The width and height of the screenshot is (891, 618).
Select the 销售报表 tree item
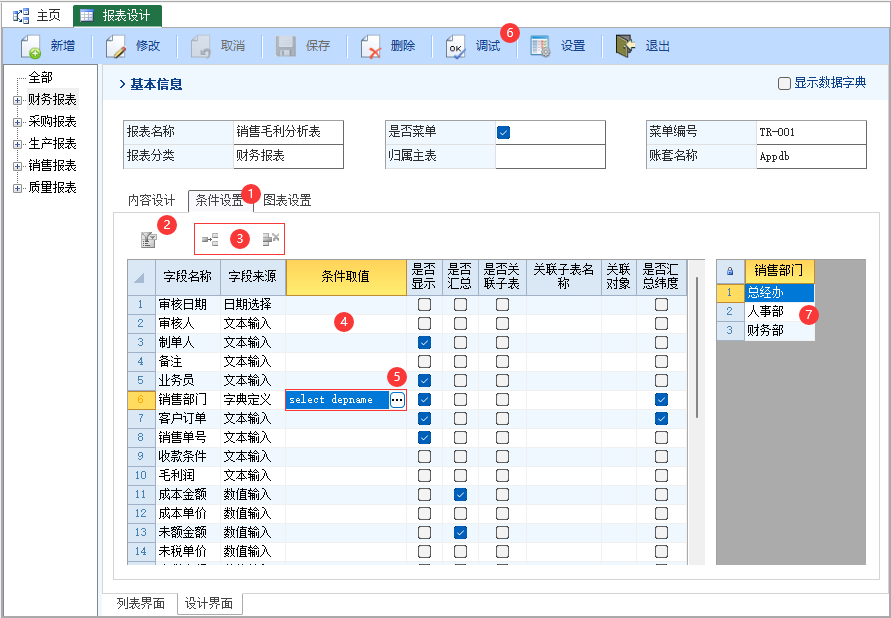(x=52, y=166)
